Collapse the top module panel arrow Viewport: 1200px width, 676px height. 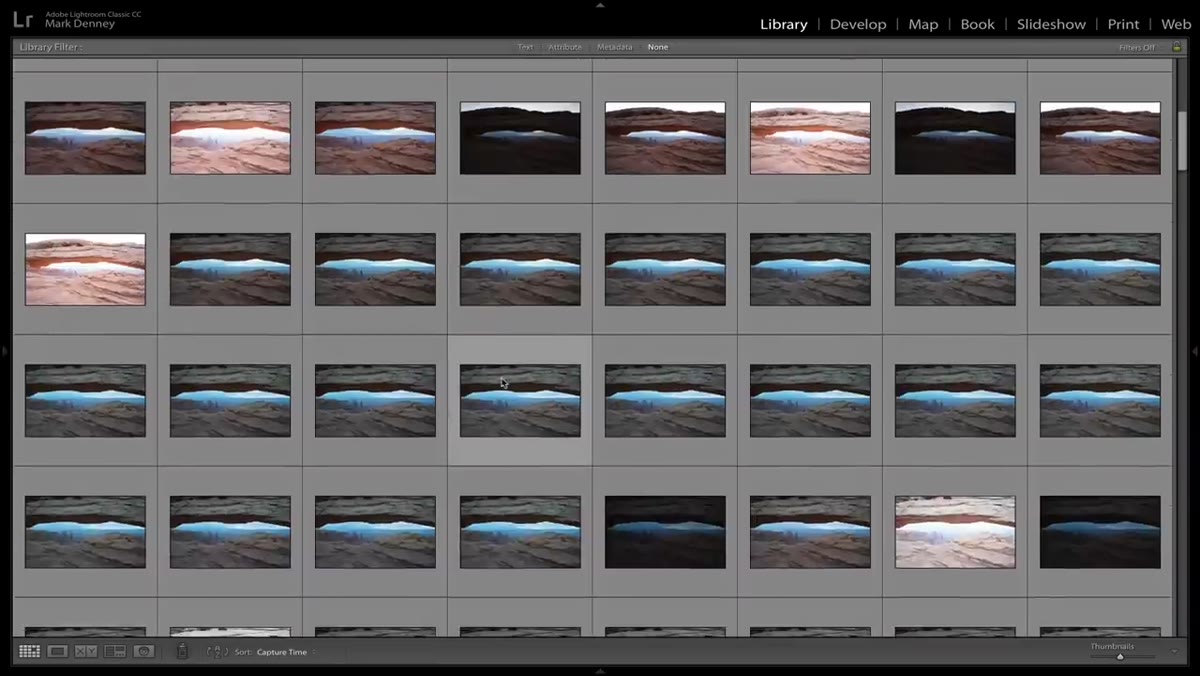(x=600, y=4)
